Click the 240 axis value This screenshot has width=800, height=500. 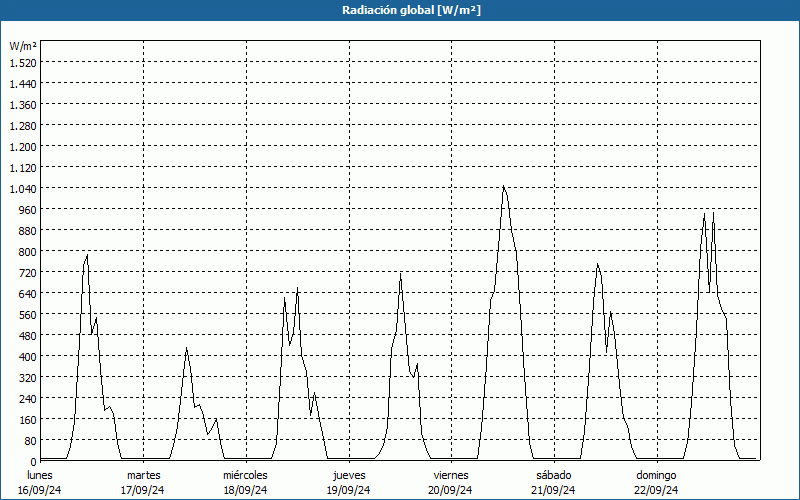pos(28,399)
